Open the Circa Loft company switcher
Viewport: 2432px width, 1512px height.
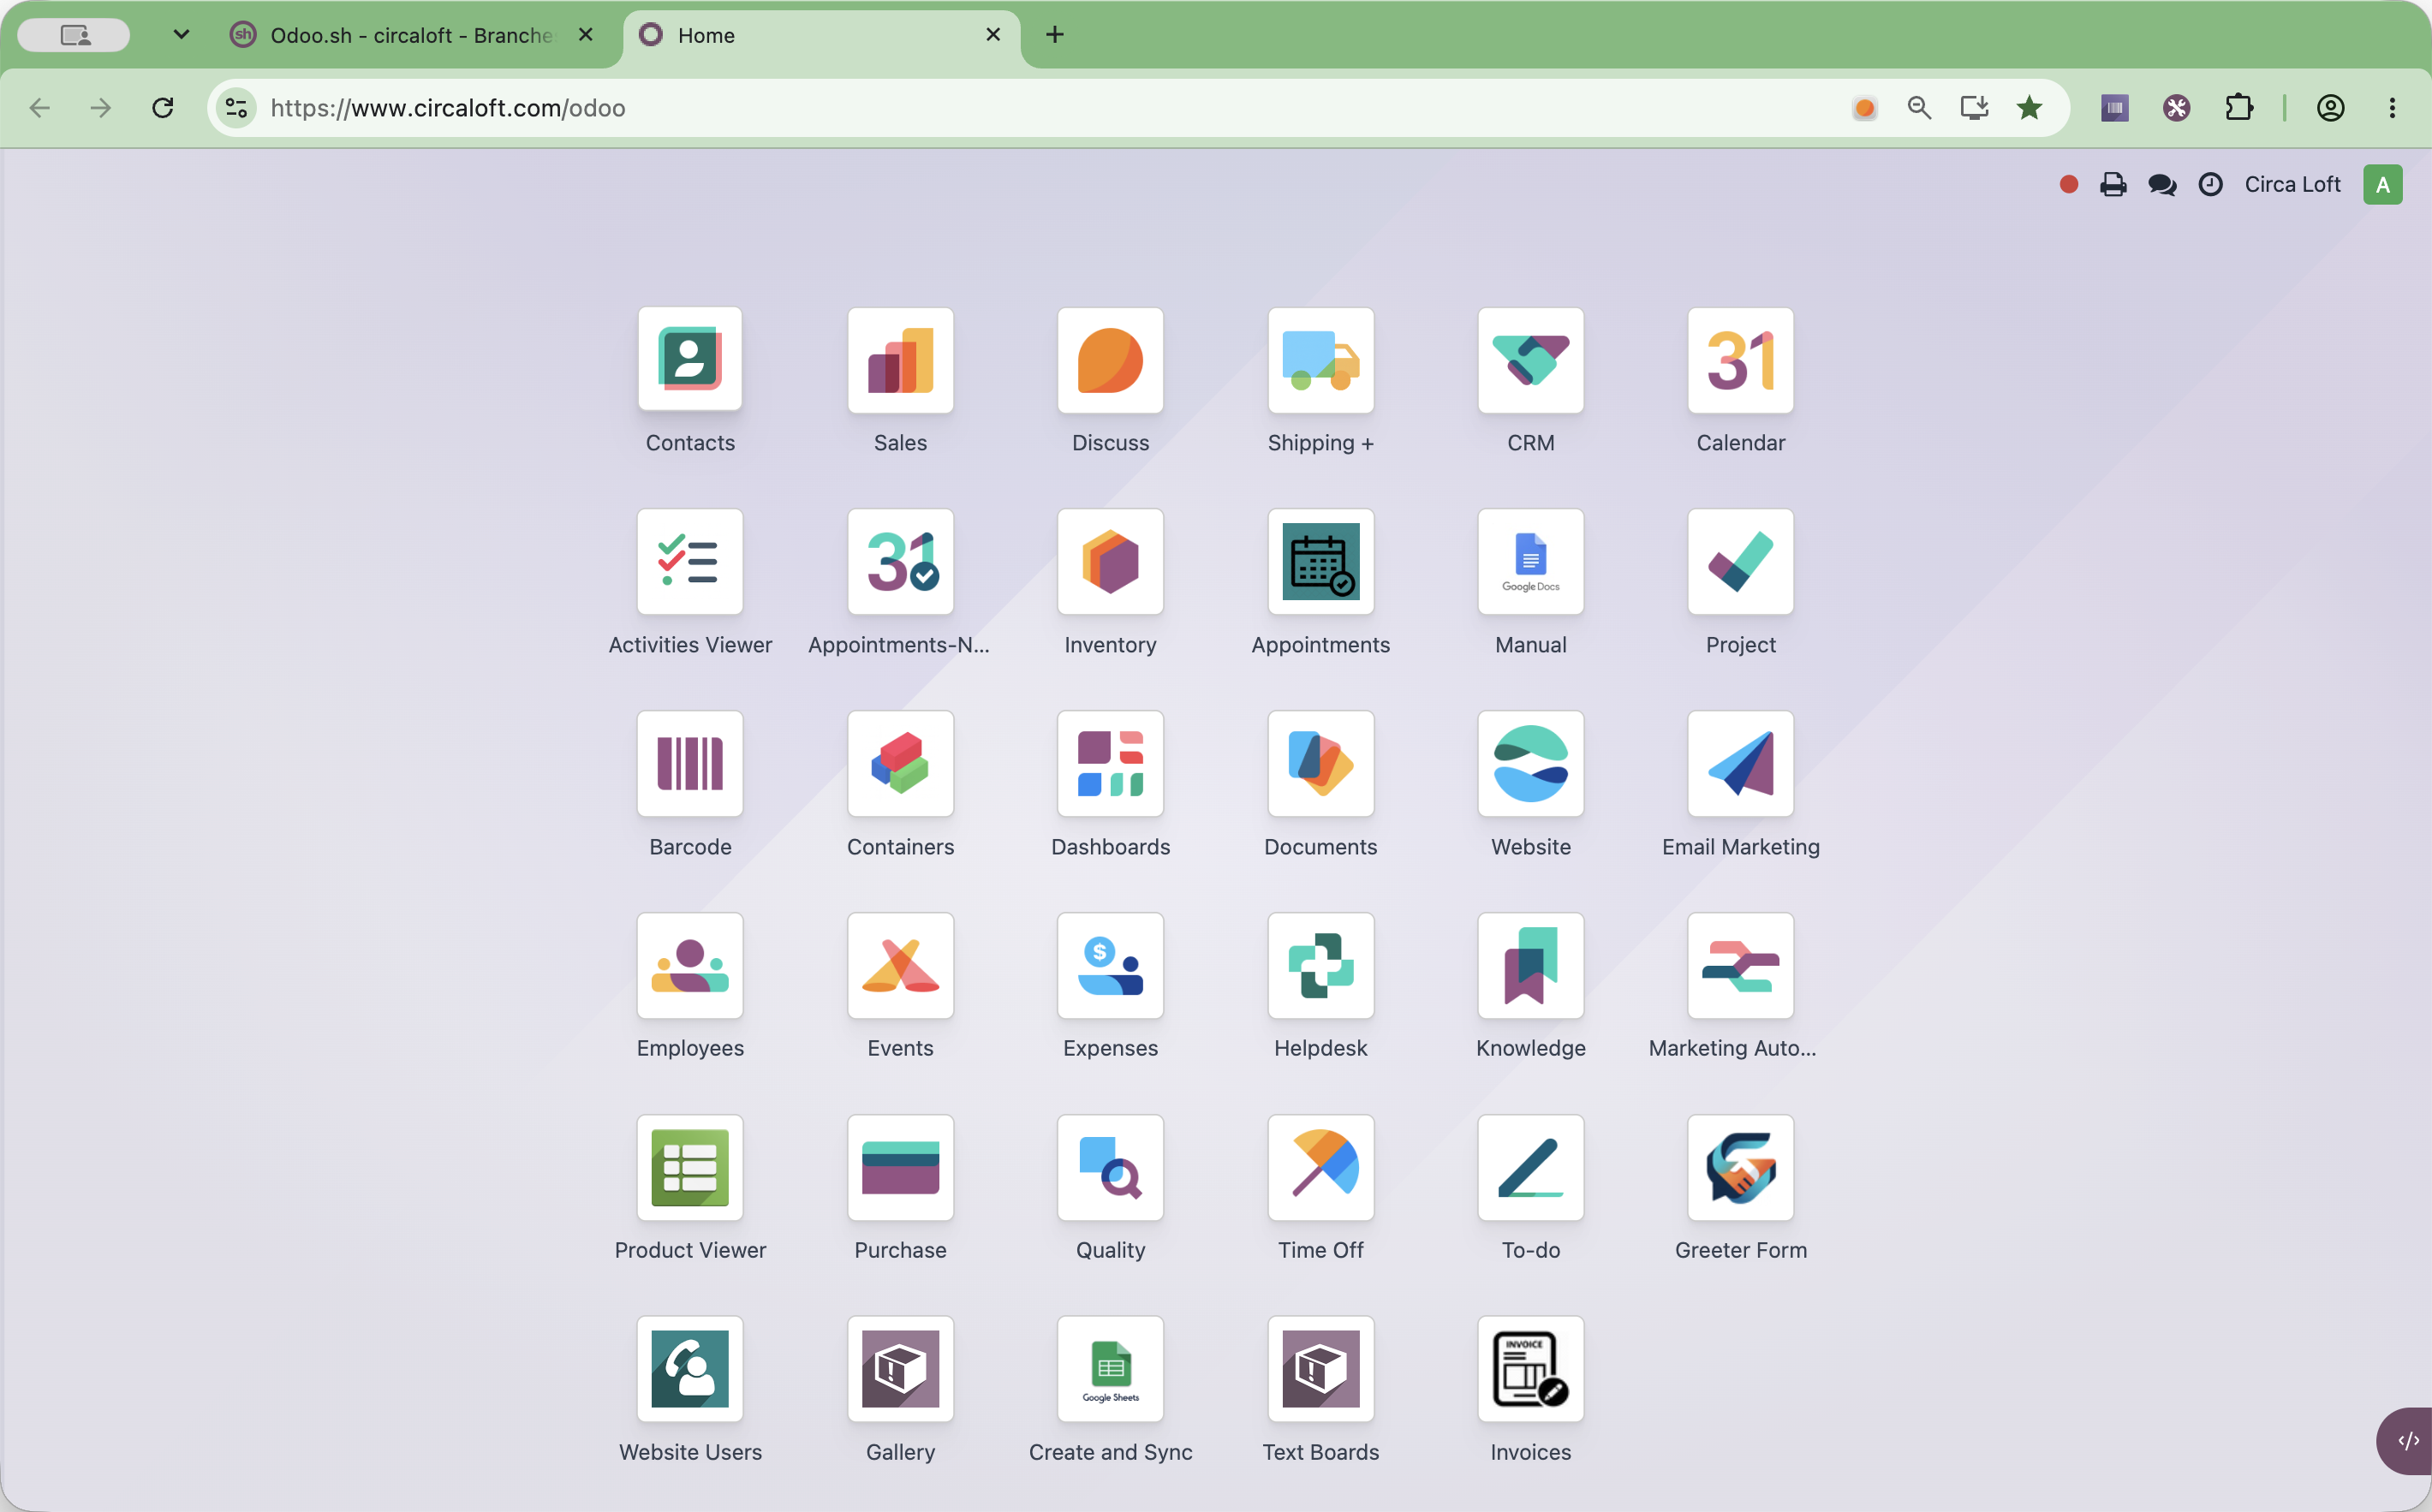tap(2292, 184)
